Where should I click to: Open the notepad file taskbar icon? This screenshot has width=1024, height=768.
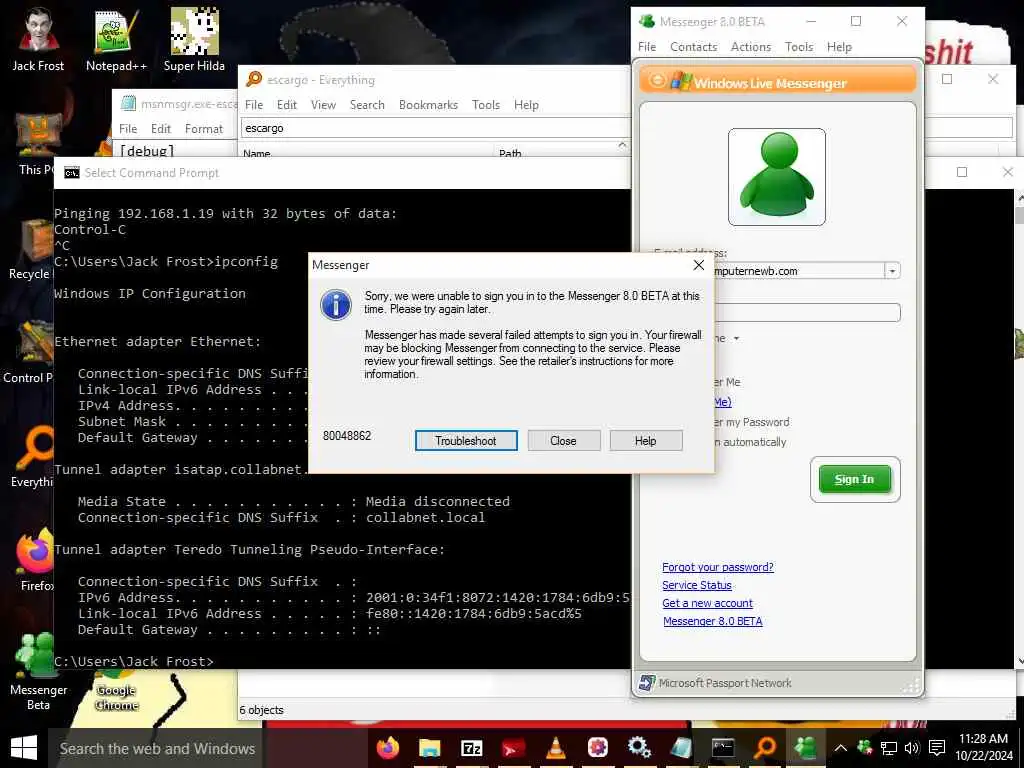point(681,748)
